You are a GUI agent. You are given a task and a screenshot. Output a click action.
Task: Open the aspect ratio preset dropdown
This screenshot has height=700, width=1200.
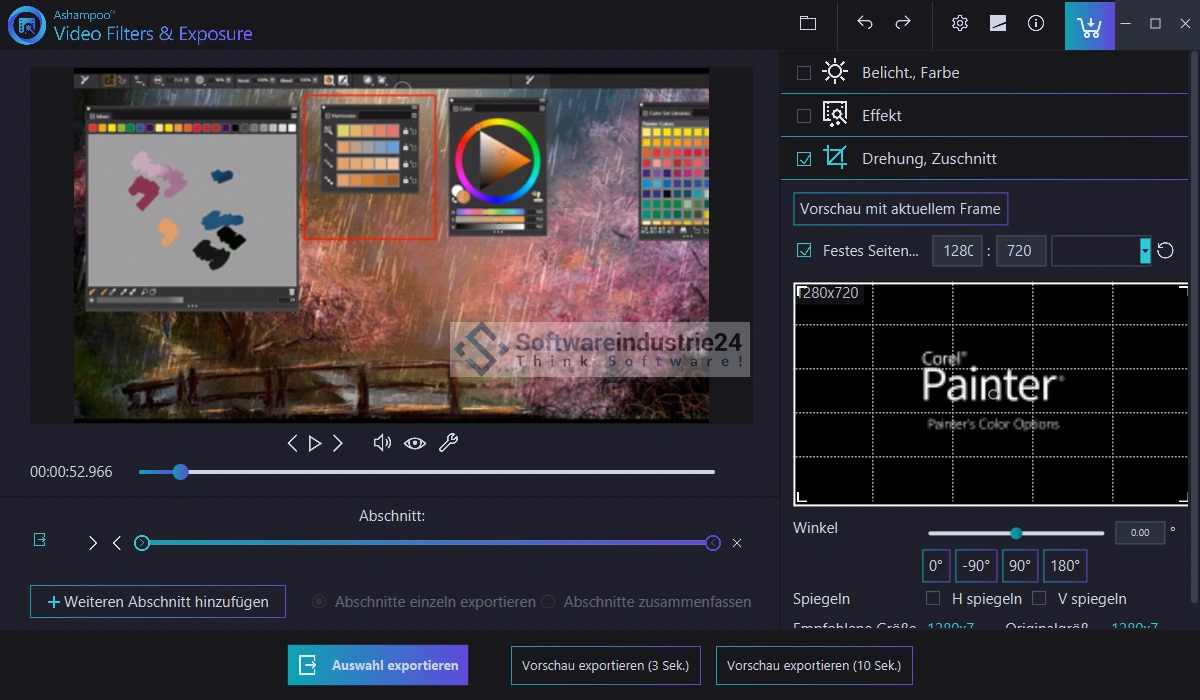(1145, 251)
